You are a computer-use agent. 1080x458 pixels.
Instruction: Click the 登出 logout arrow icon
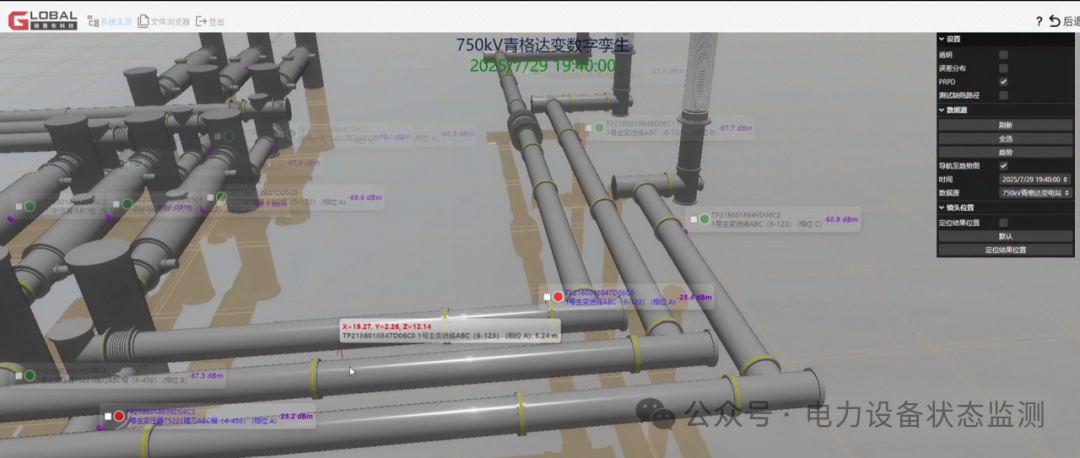coord(201,21)
